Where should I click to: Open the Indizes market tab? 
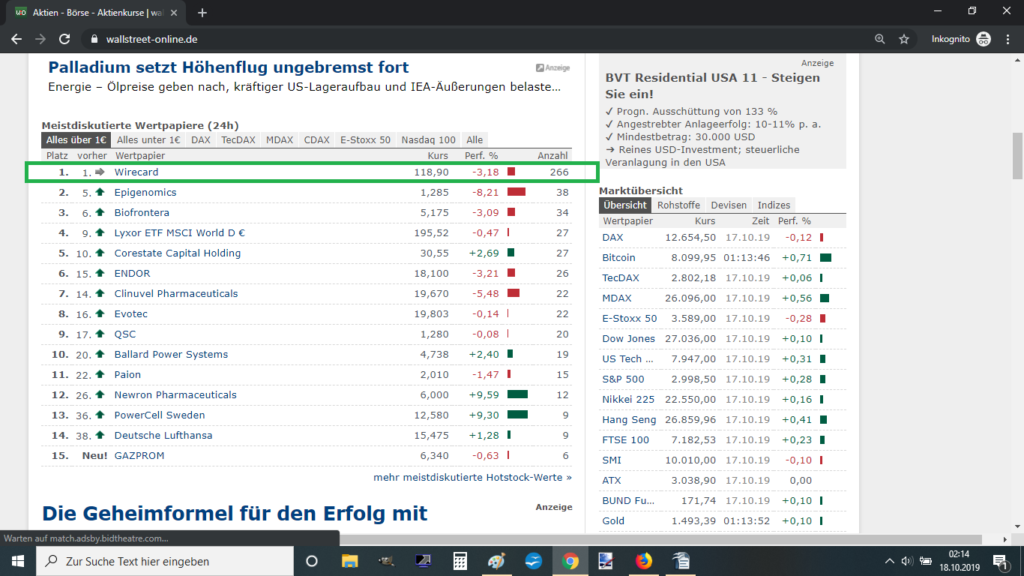point(774,205)
